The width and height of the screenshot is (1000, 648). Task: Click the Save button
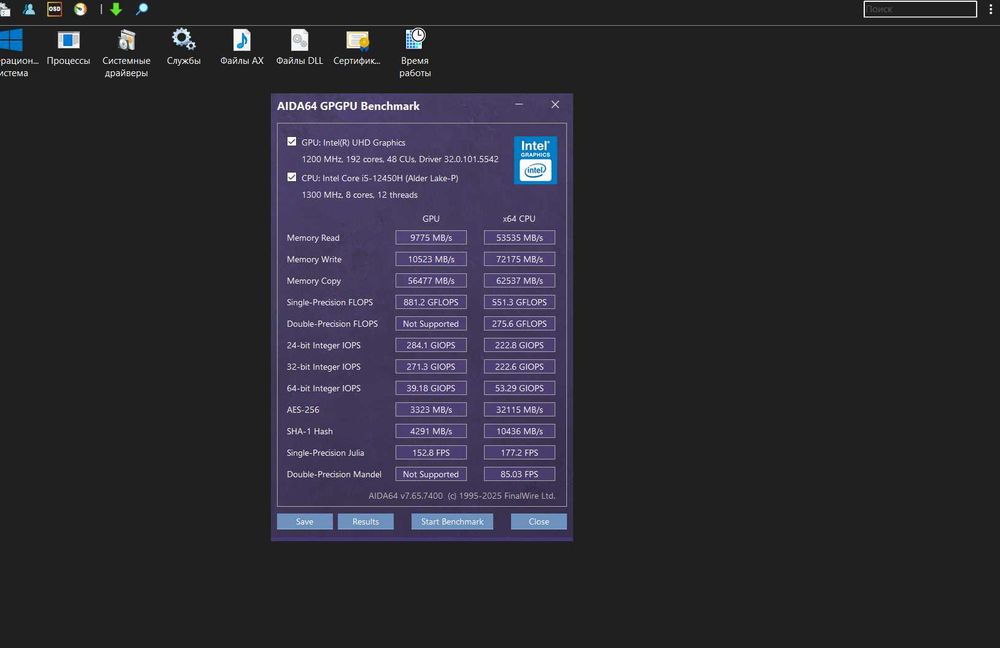coord(304,522)
